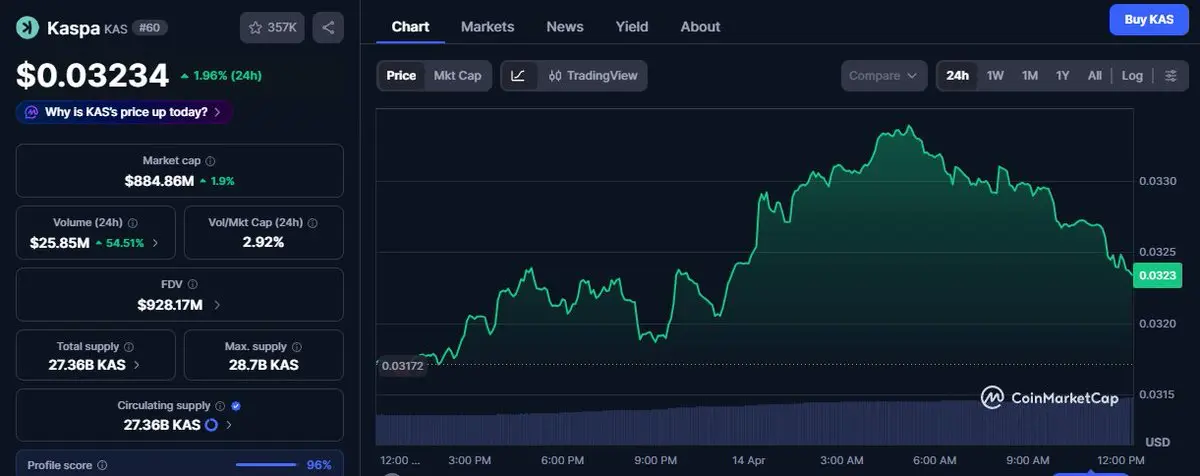Toggle the Log scale option
Image resolution: width=1200 pixels, height=476 pixels.
click(x=1132, y=76)
